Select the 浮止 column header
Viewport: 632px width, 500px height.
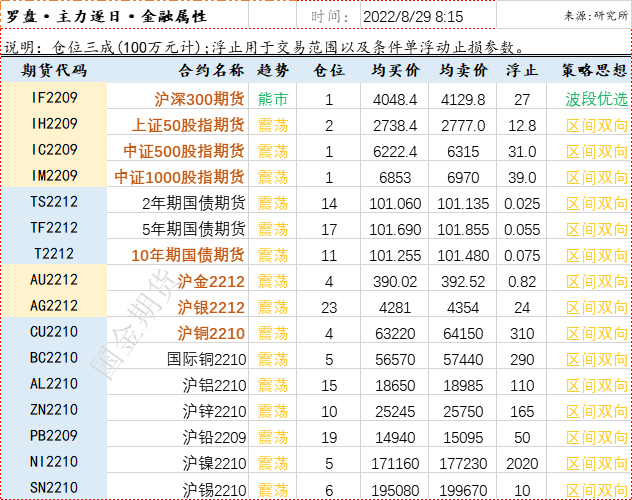coord(522,70)
